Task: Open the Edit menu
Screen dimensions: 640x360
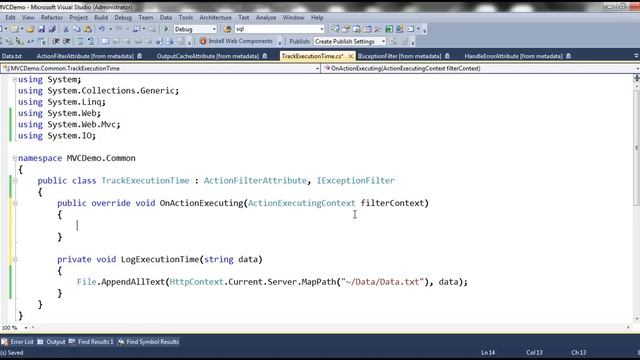Action: pyautogui.click(x=10, y=18)
